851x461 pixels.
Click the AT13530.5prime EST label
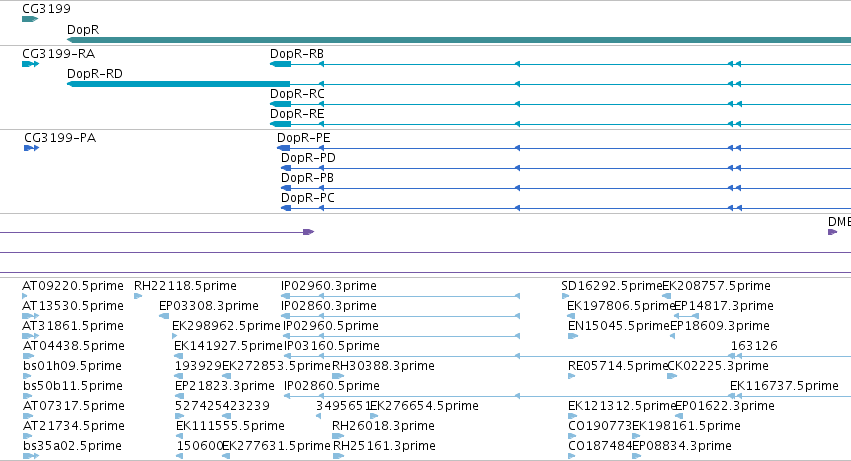[x=73, y=306]
